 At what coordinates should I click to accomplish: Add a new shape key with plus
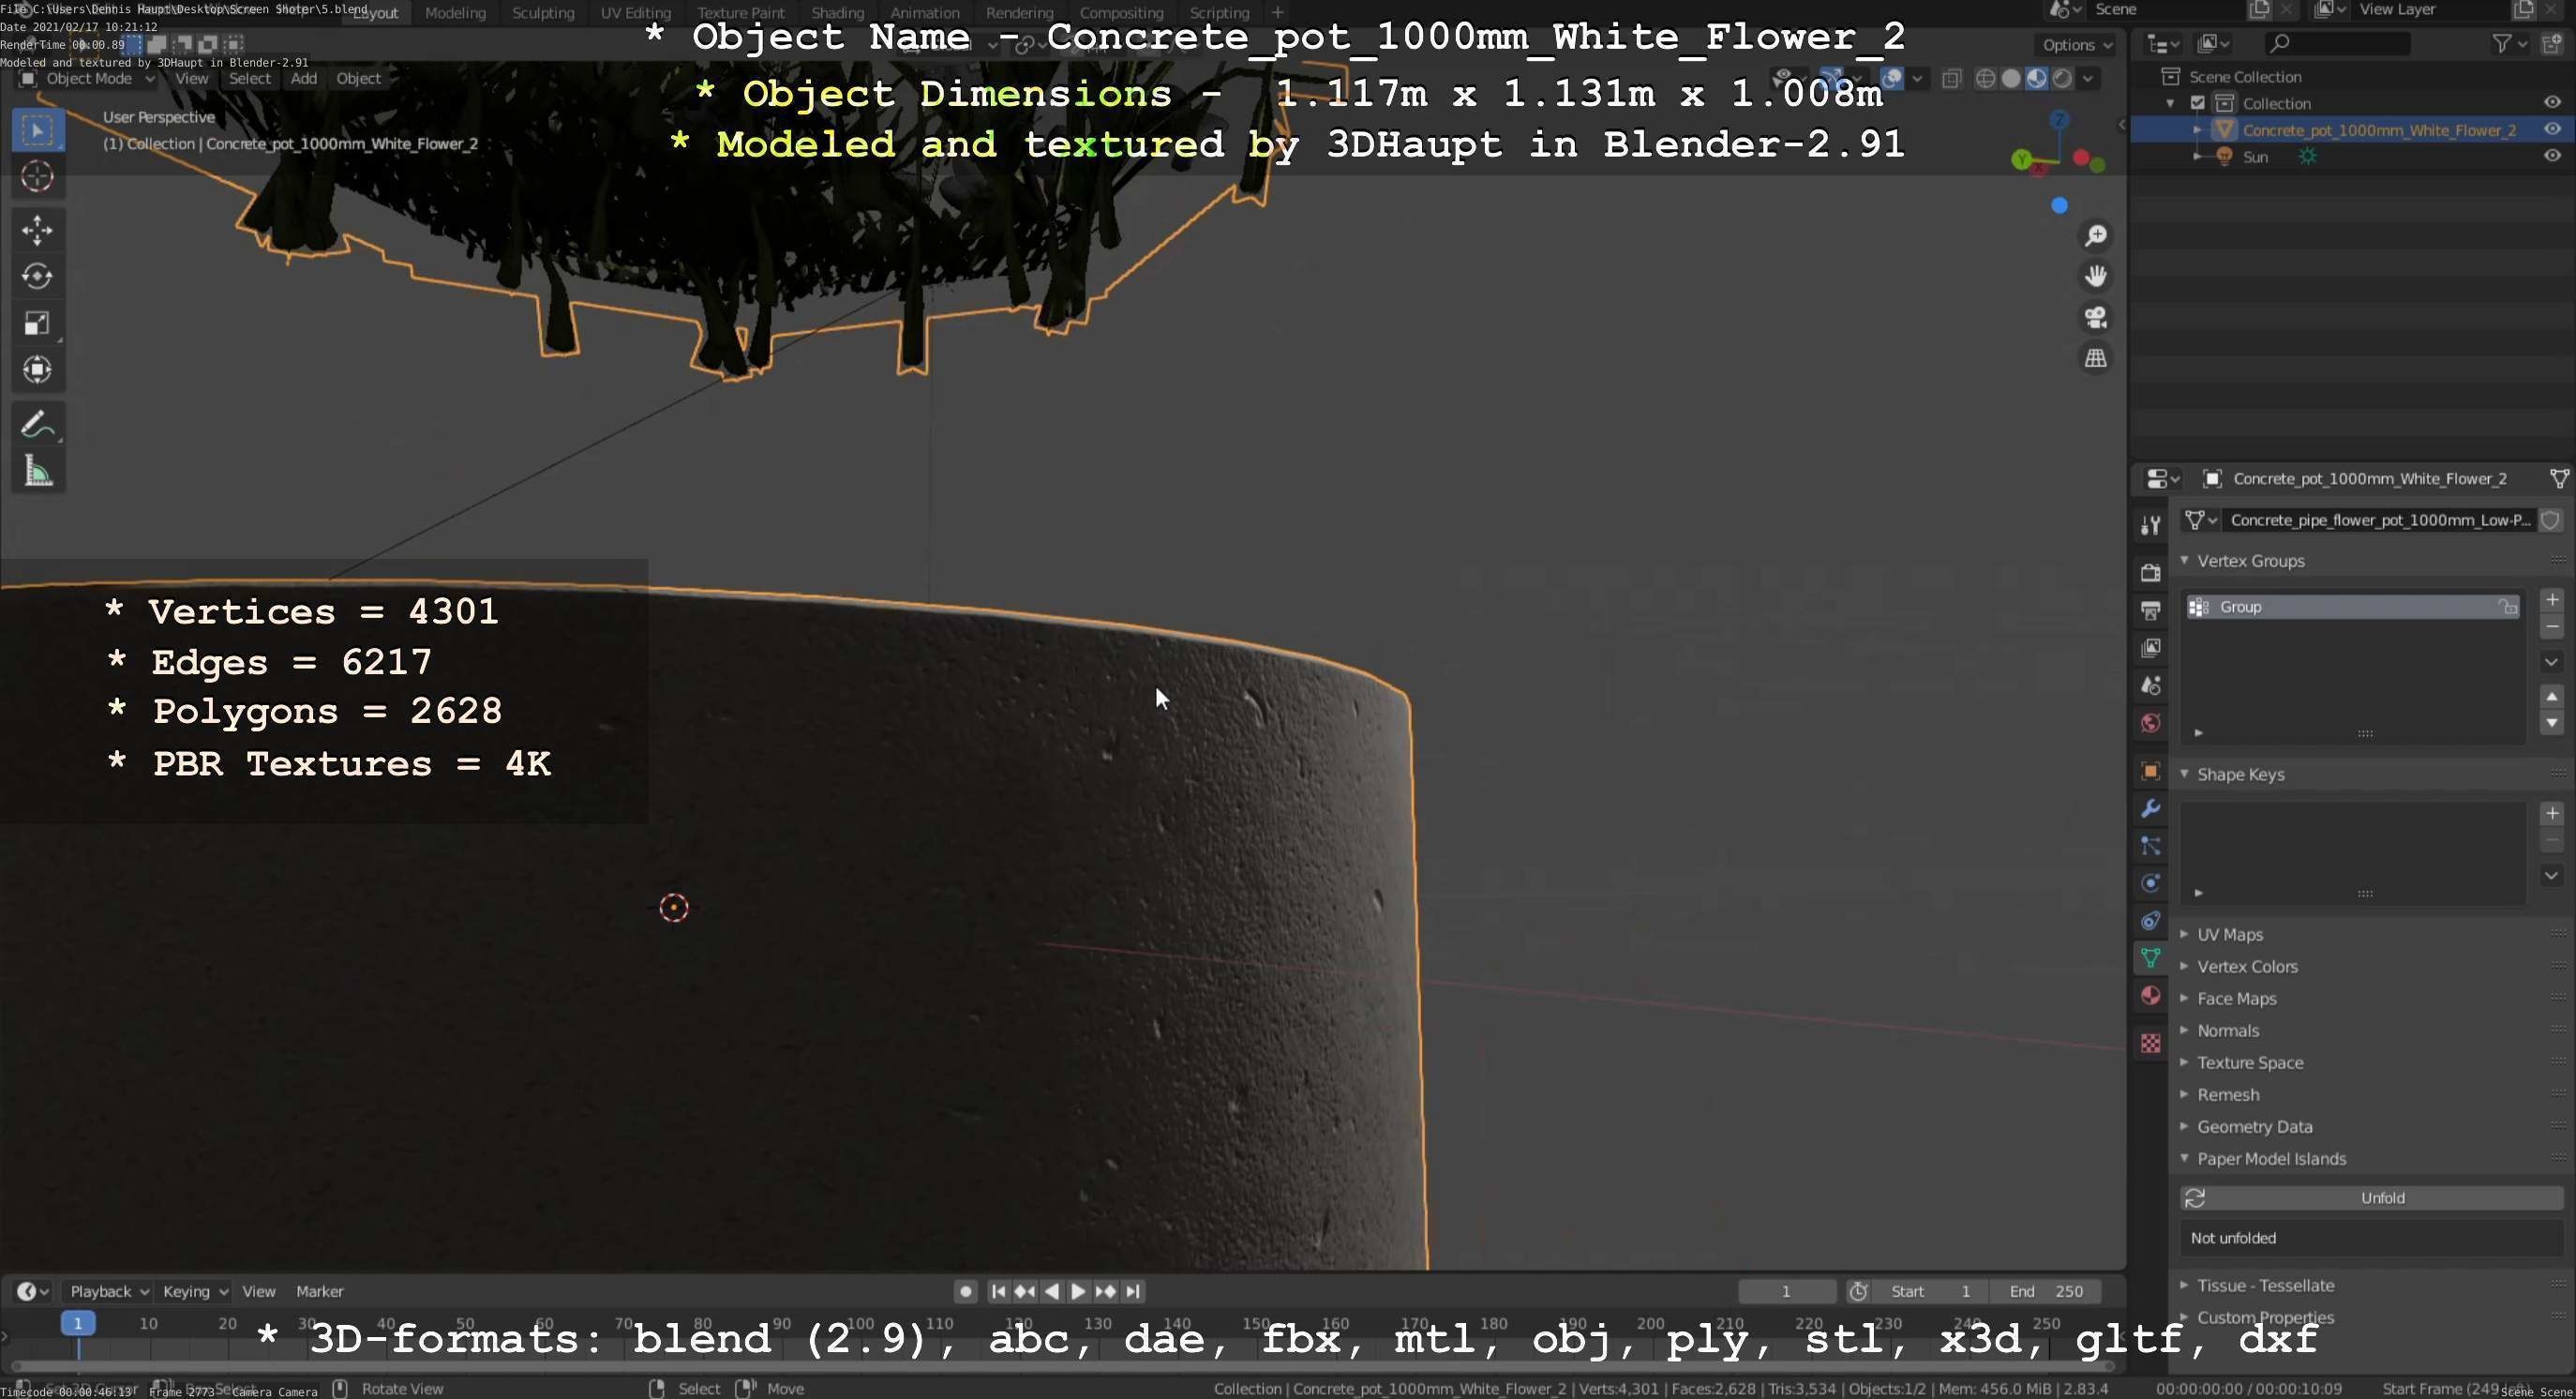tap(2552, 813)
